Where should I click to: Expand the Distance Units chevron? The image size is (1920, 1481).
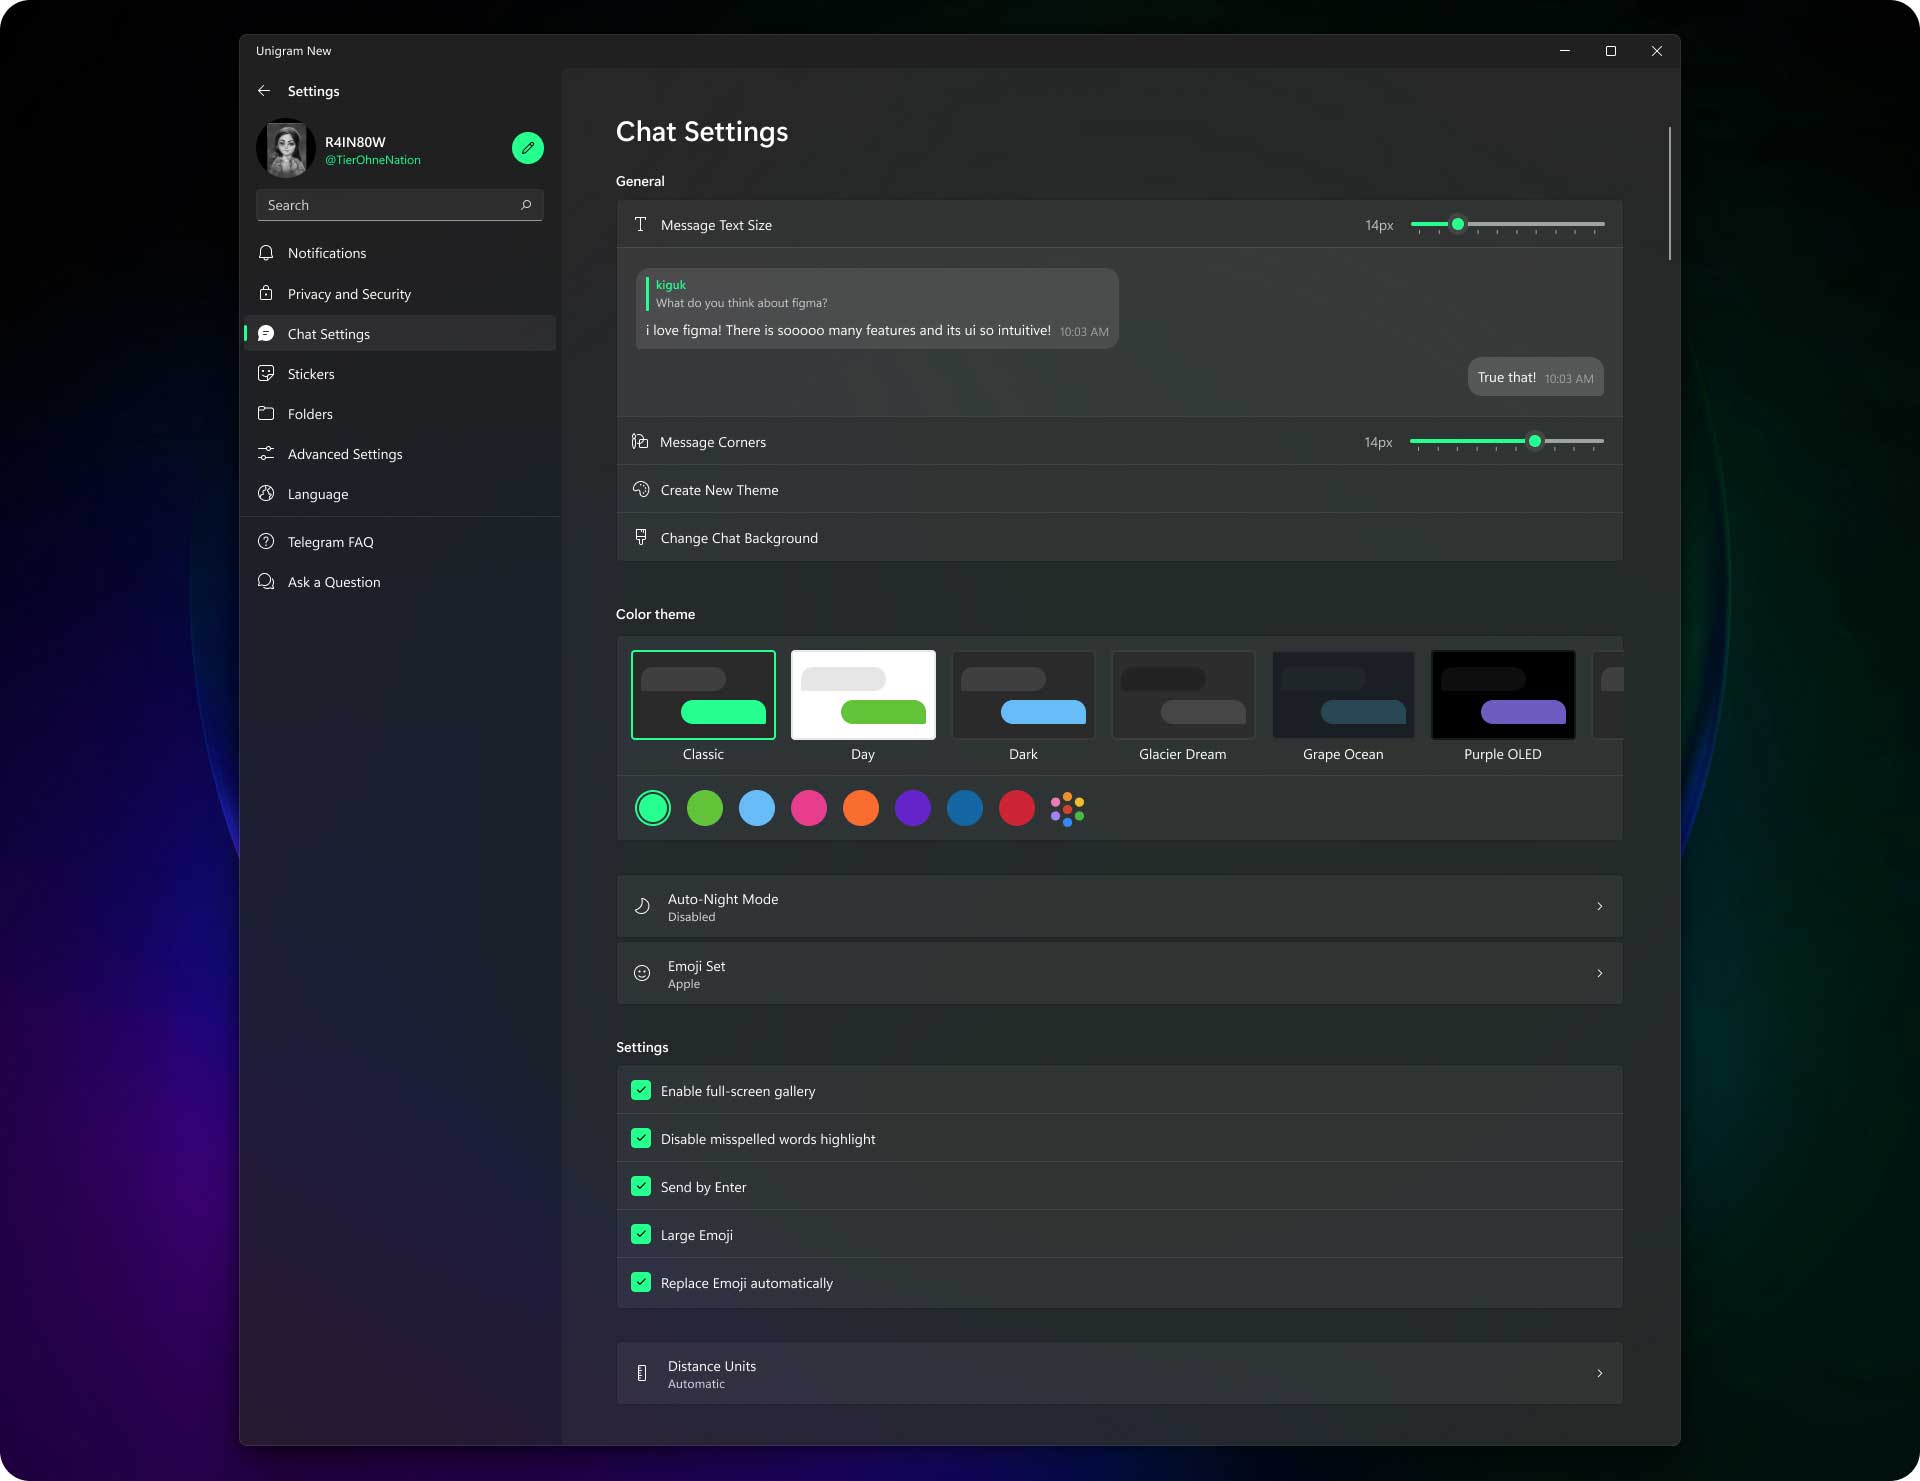click(x=1600, y=1373)
